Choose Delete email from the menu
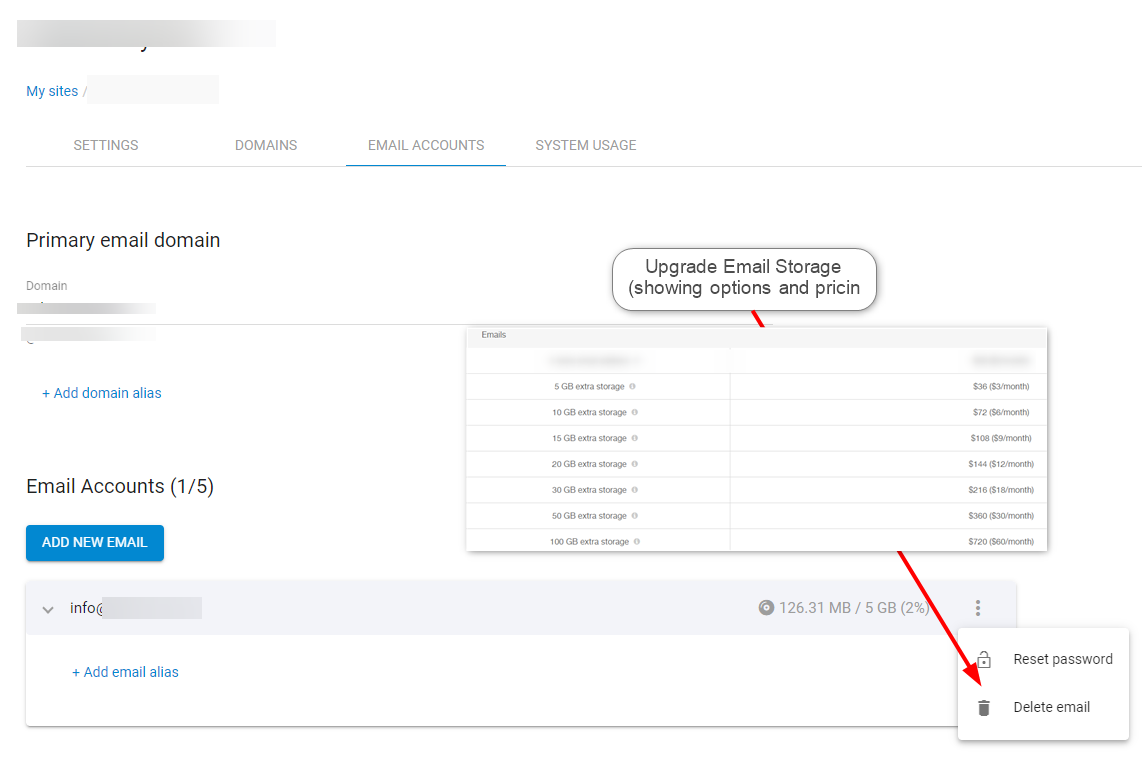 pyautogui.click(x=1044, y=707)
